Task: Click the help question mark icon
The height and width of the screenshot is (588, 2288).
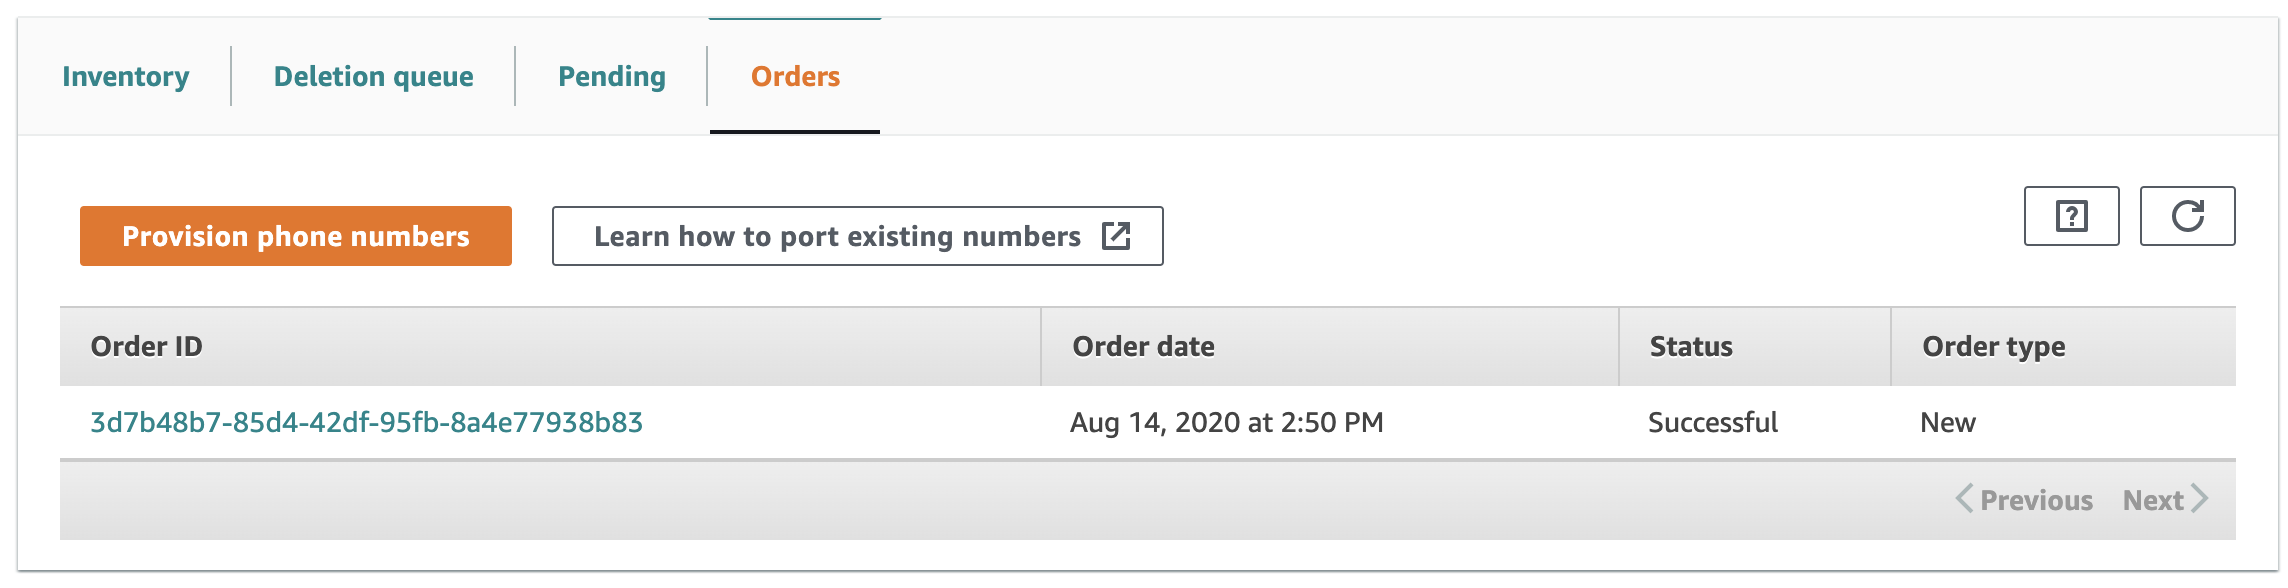Action: coord(2071,216)
